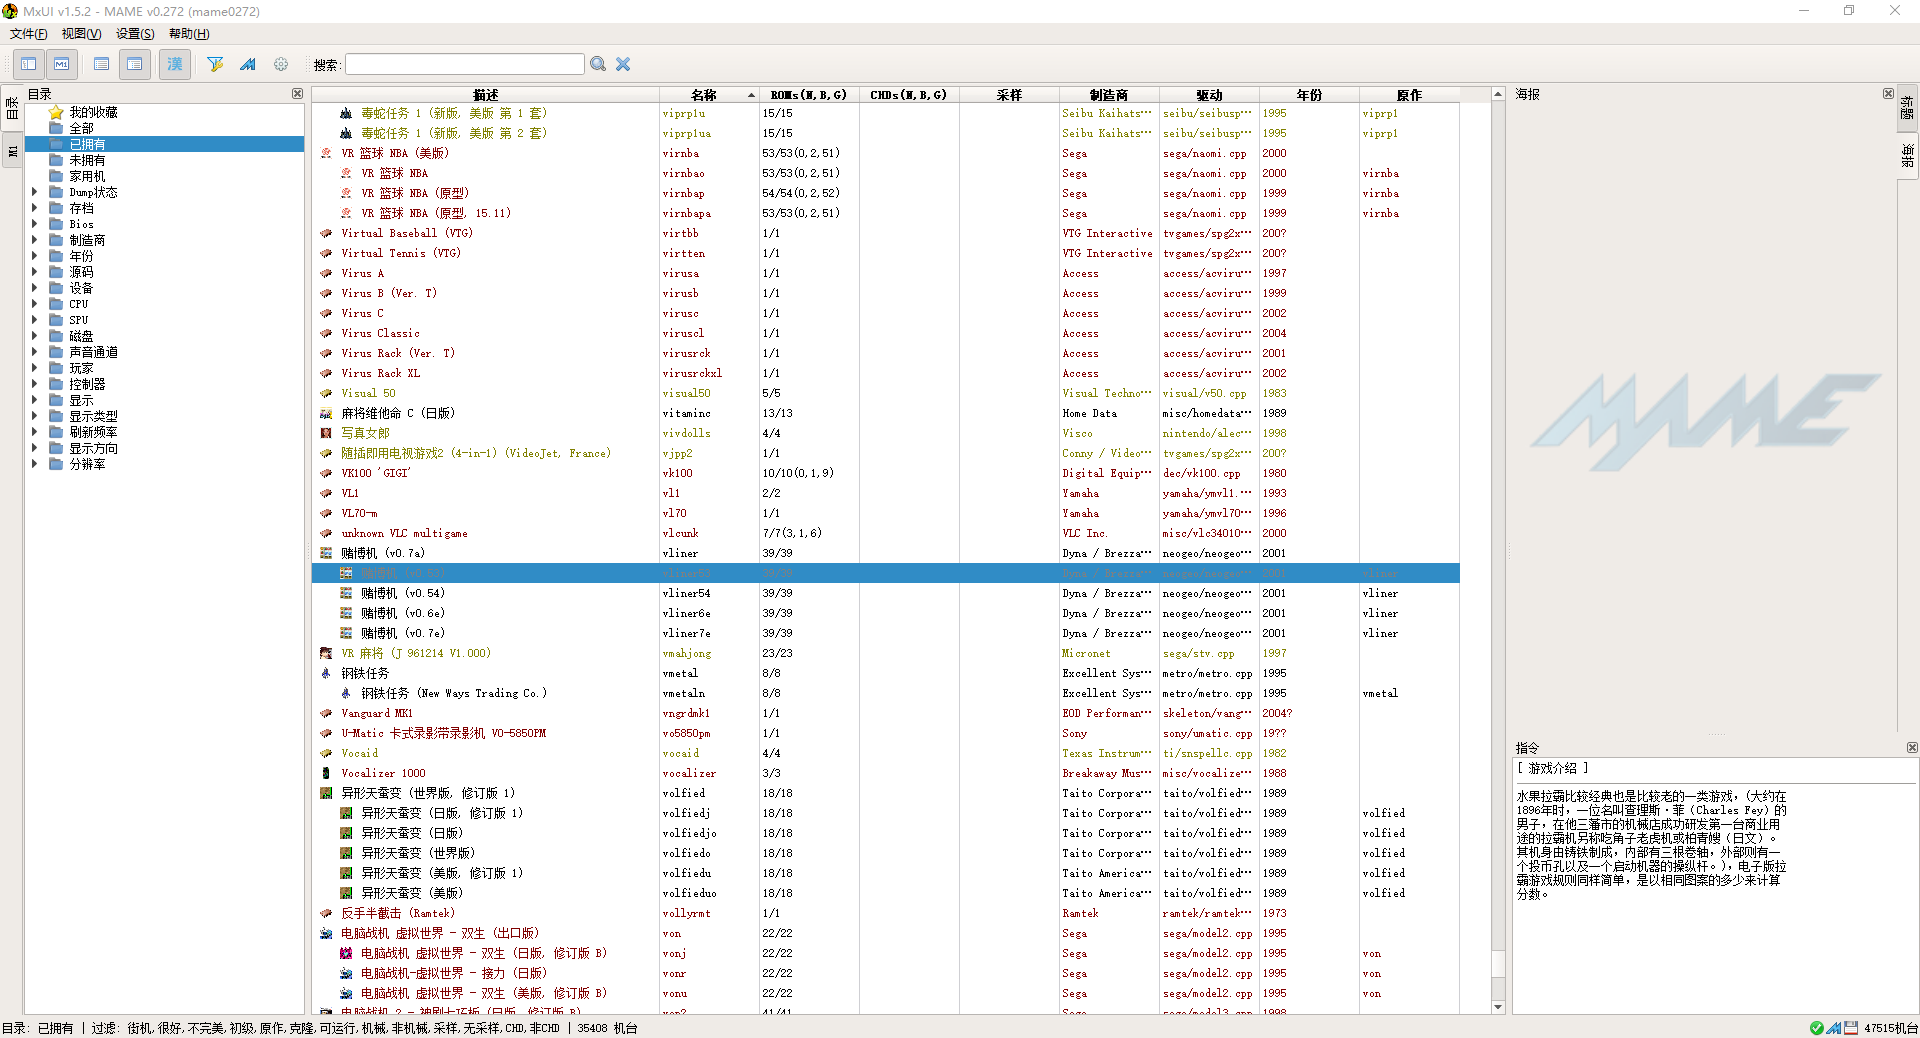The height and width of the screenshot is (1038, 1920).
Task: Close the 指令 command panel
Action: pos(1912,748)
